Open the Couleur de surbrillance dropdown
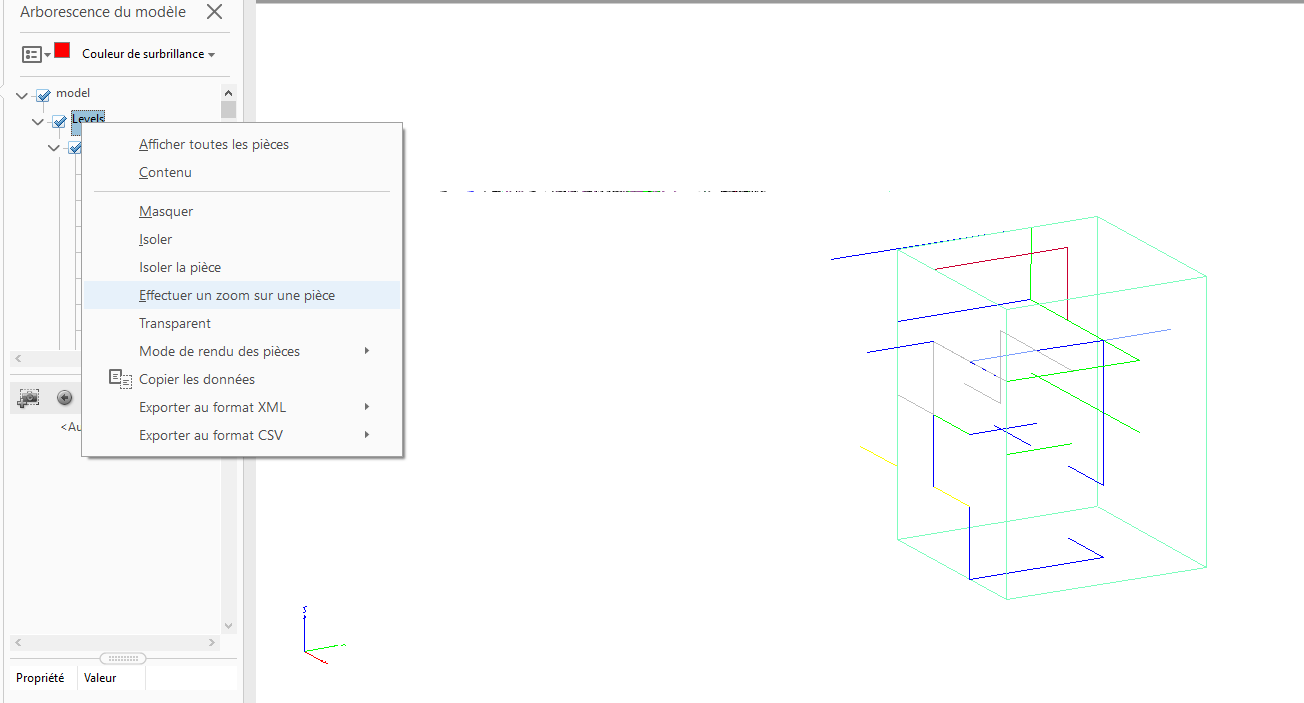 click(x=148, y=54)
